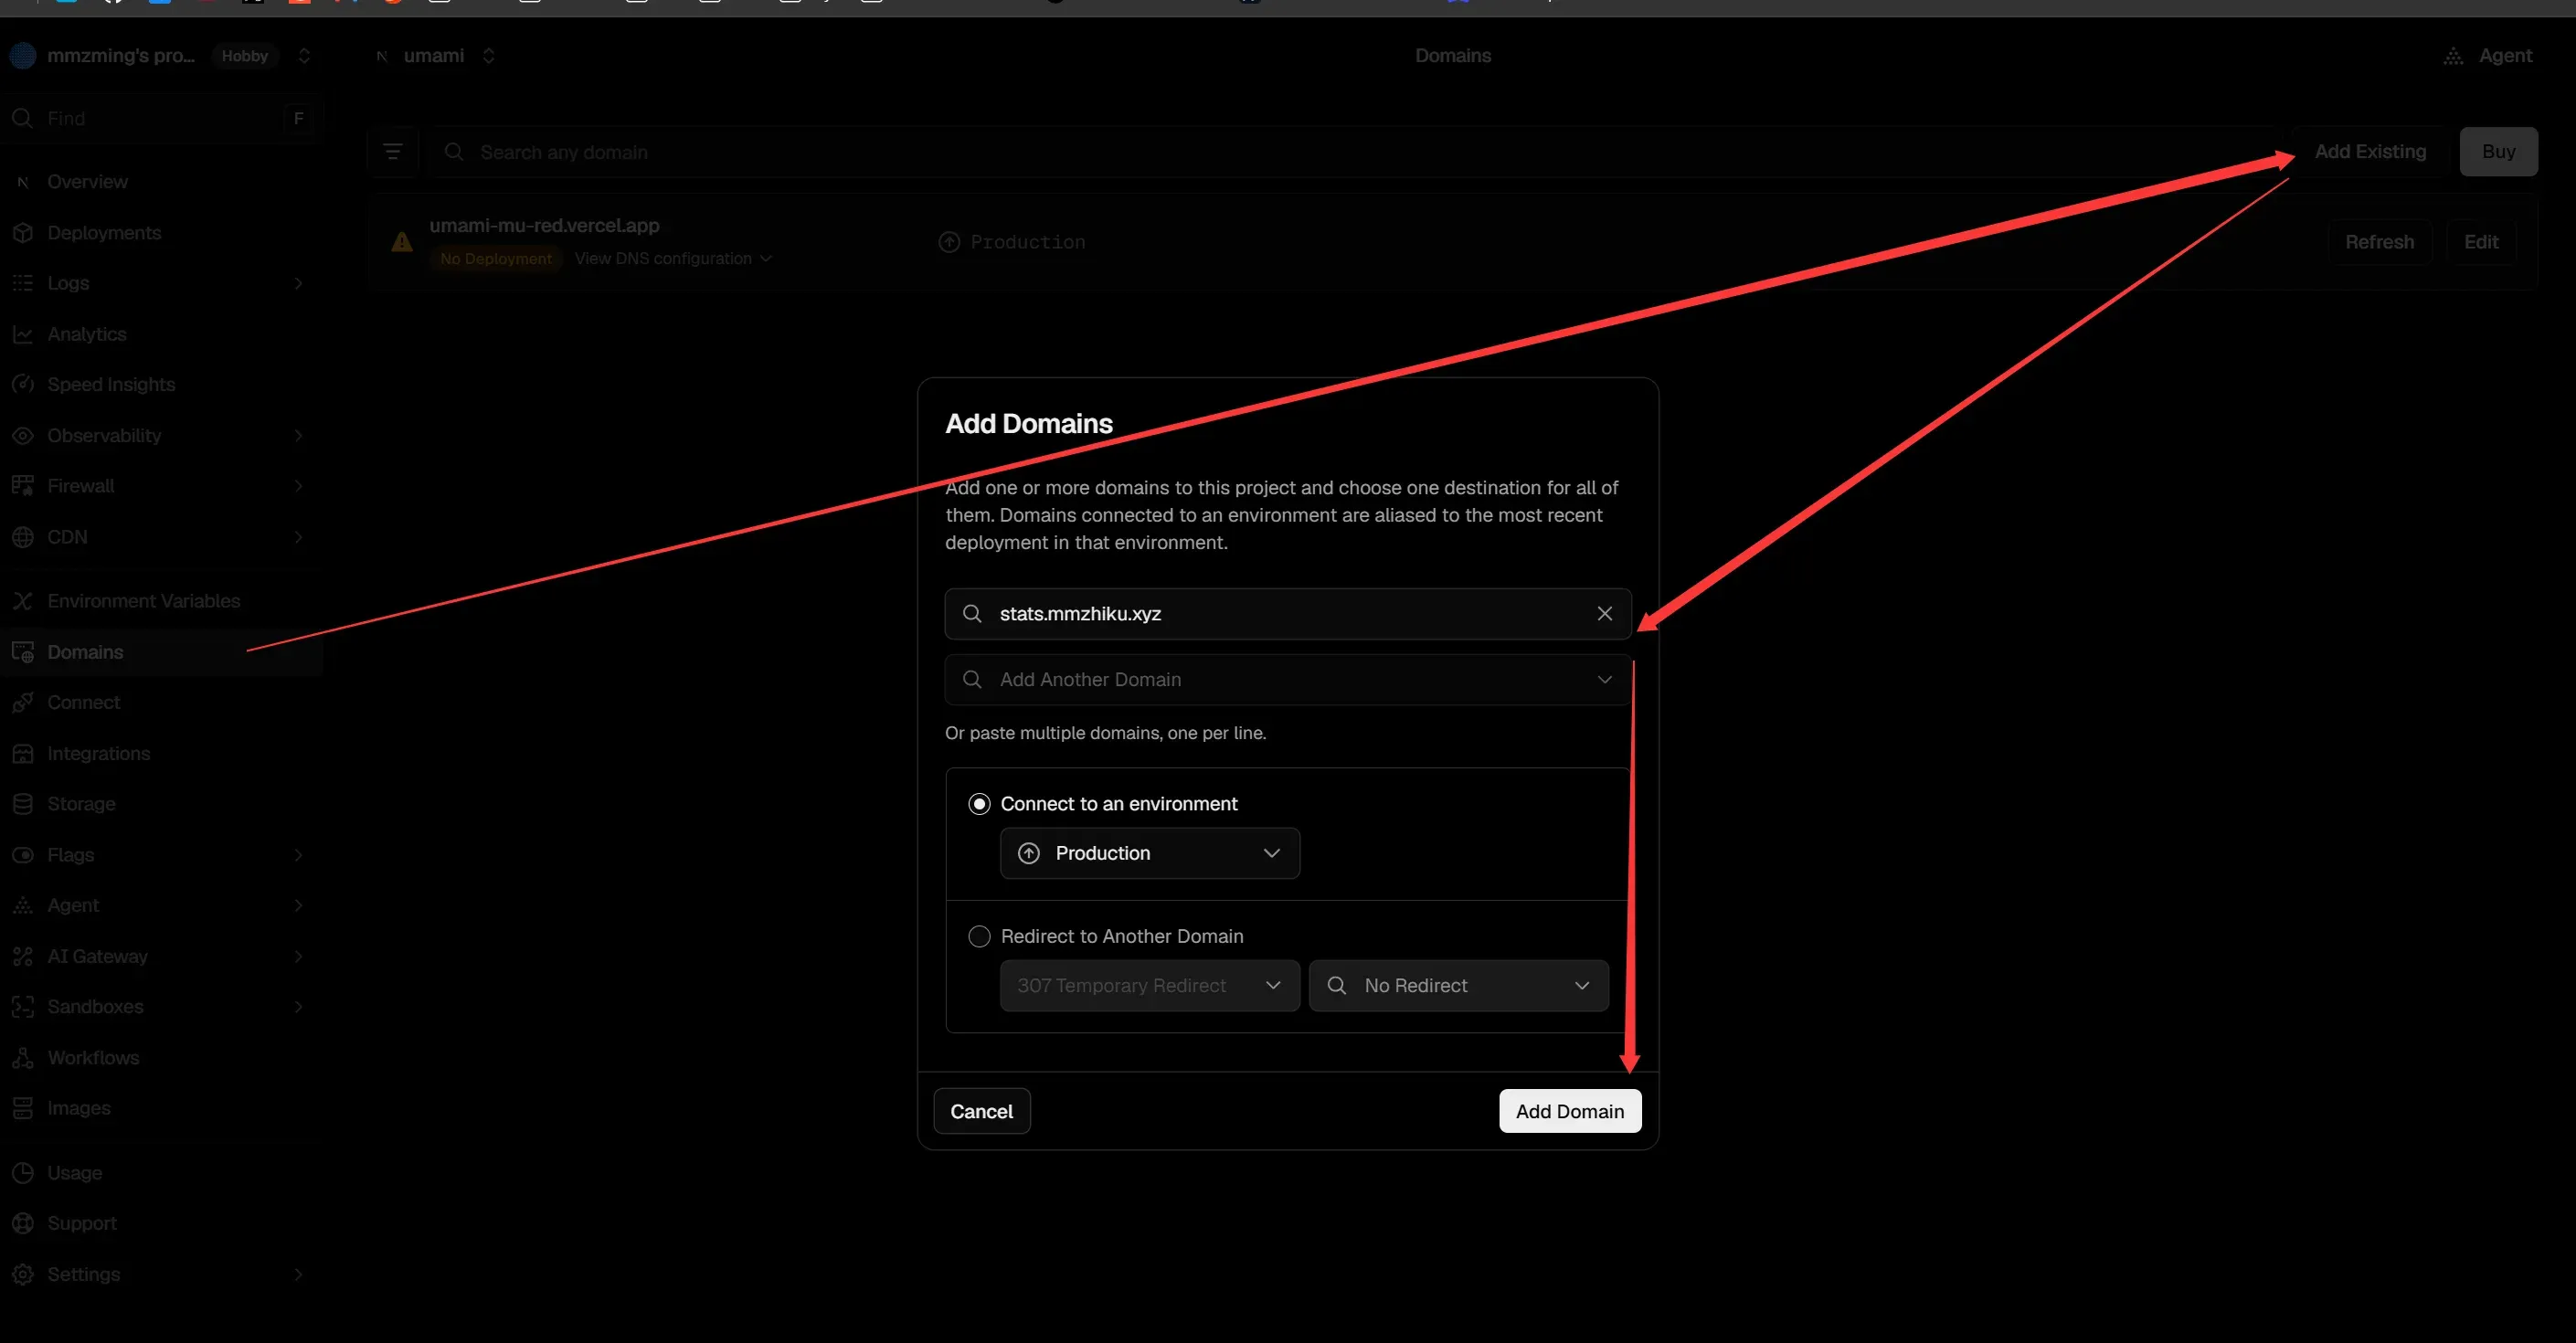Open the No Redirect target dropdown

pos(1458,986)
